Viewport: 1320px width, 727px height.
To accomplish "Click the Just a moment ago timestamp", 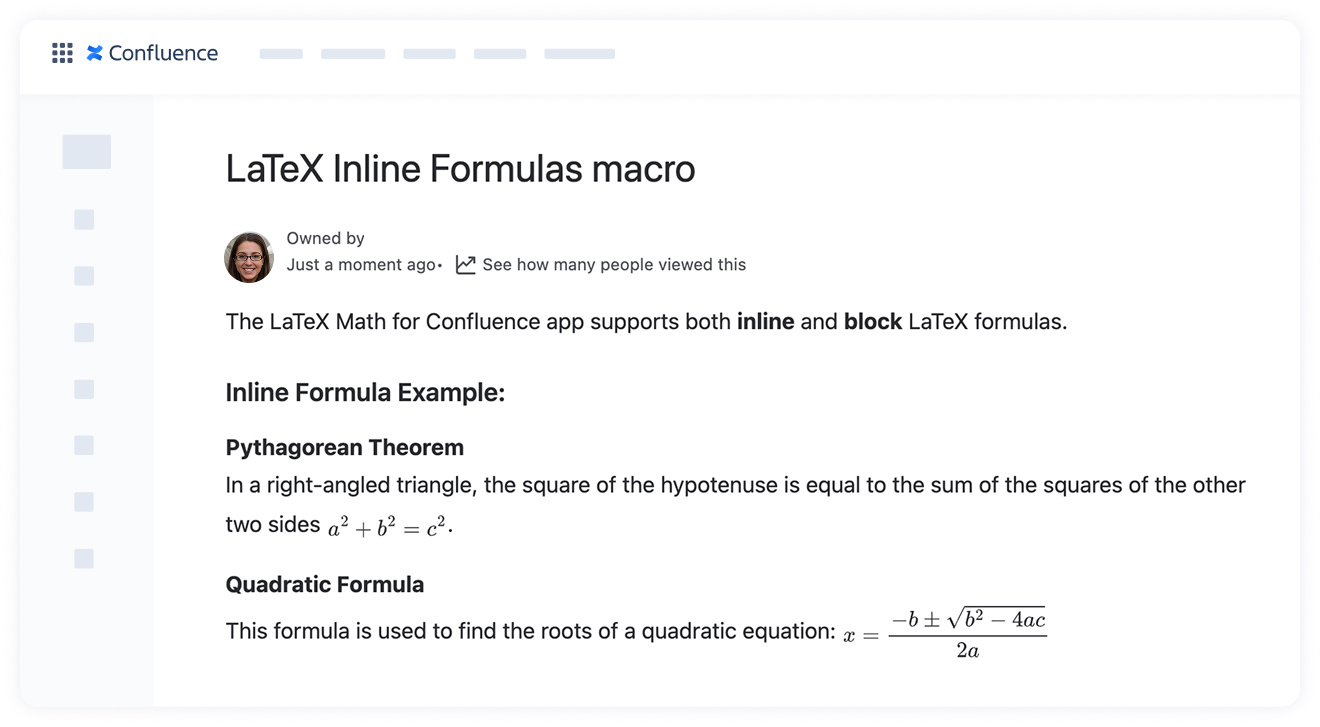I will click(359, 264).
